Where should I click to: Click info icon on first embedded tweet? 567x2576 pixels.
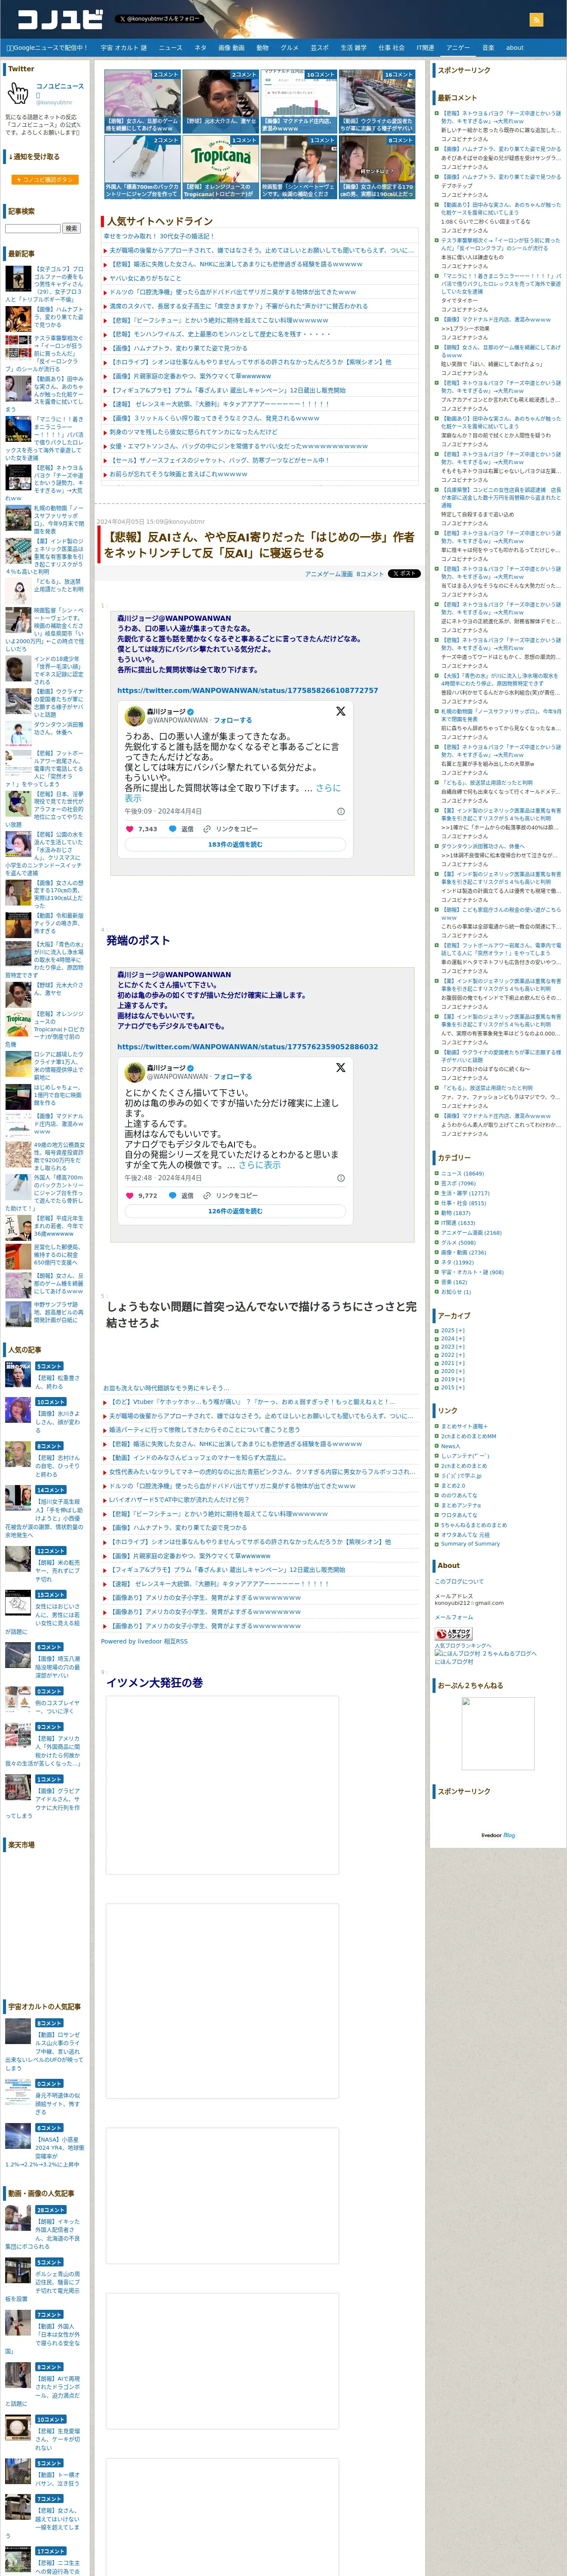(x=340, y=811)
